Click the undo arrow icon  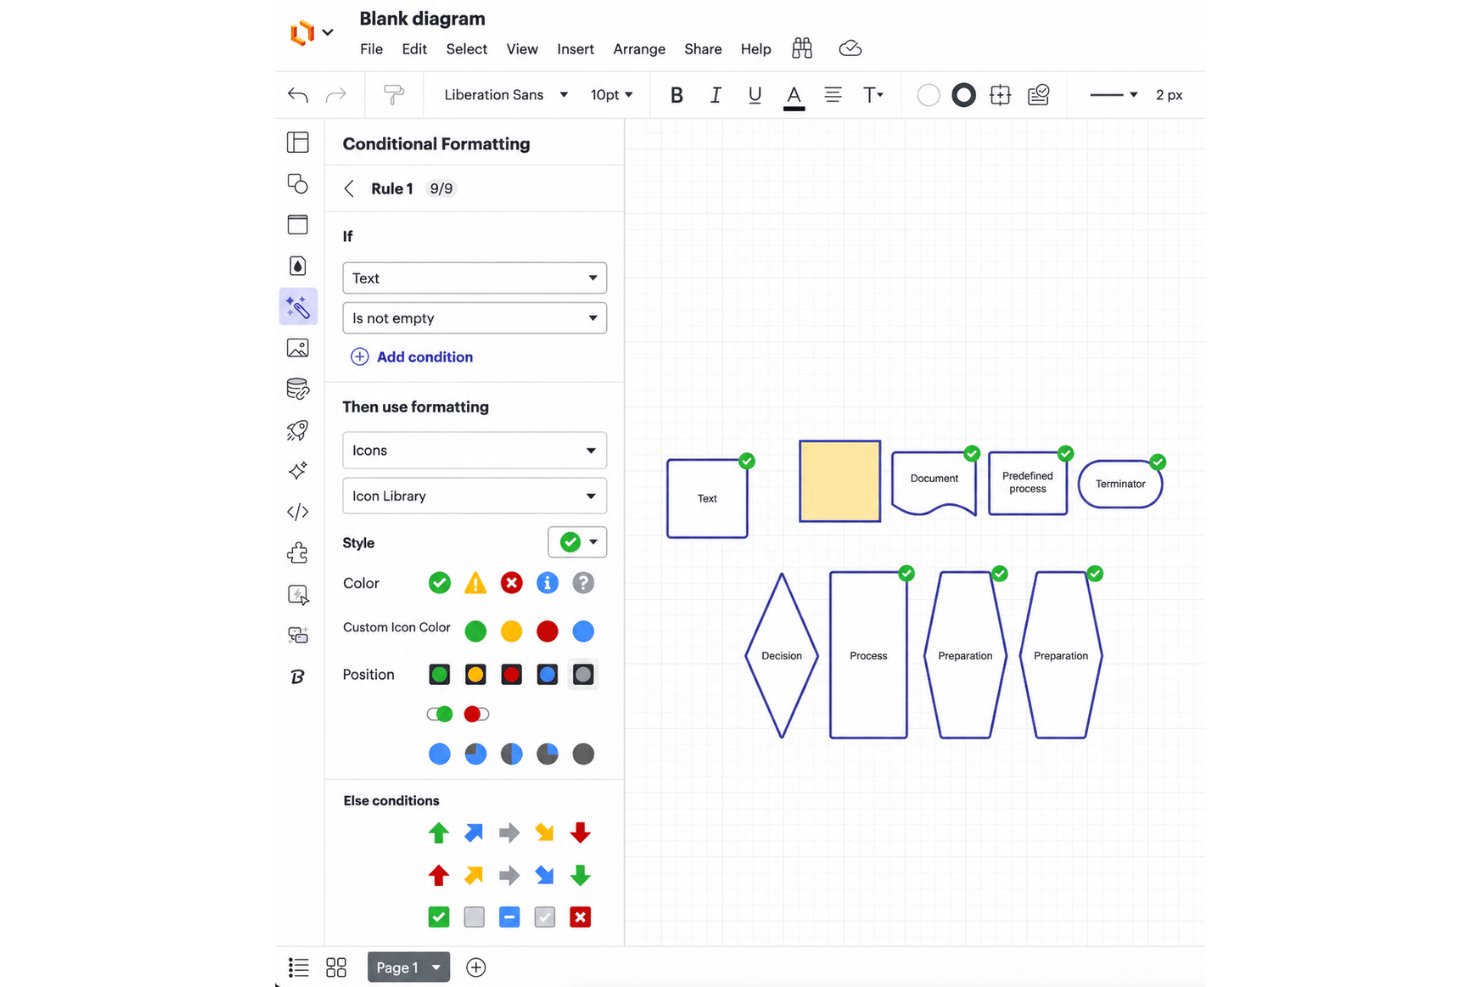coord(298,95)
